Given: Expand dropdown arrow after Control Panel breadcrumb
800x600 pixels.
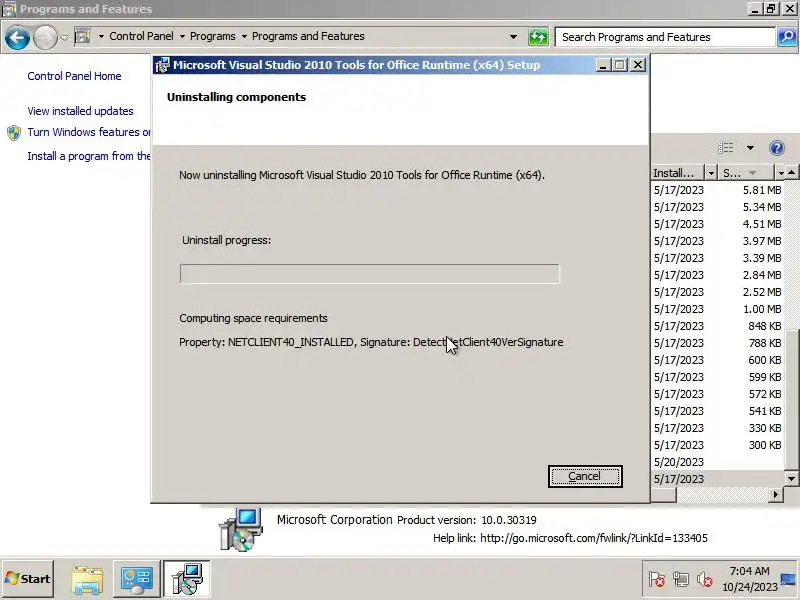Looking at the screenshot, I should (182, 37).
